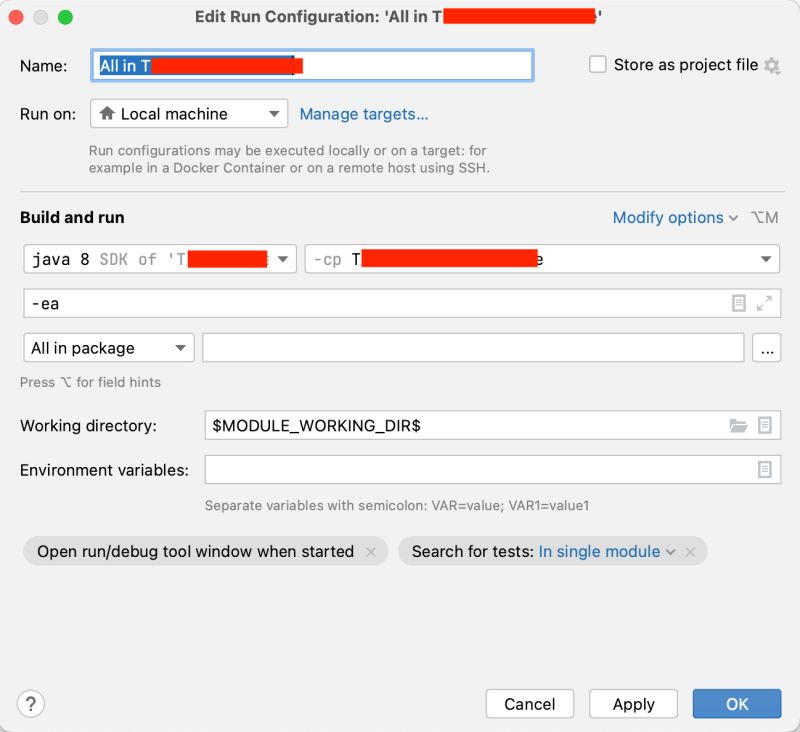Click the Manage targets link
This screenshot has width=800, height=732.
pos(362,113)
